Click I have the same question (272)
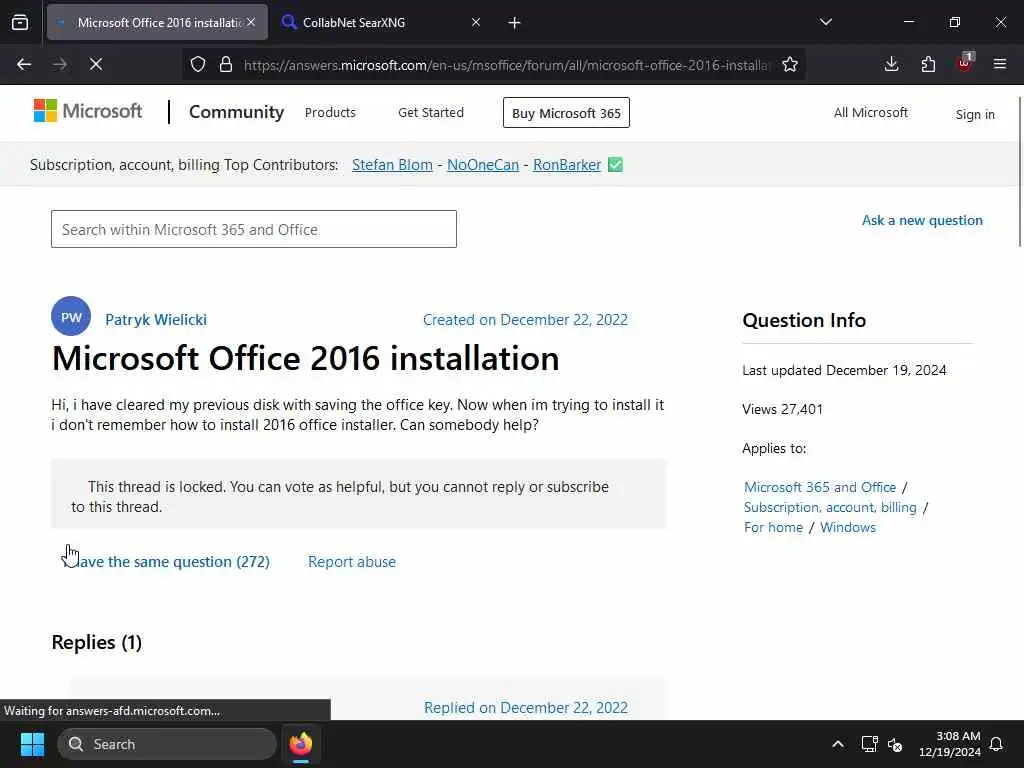 point(167,562)
